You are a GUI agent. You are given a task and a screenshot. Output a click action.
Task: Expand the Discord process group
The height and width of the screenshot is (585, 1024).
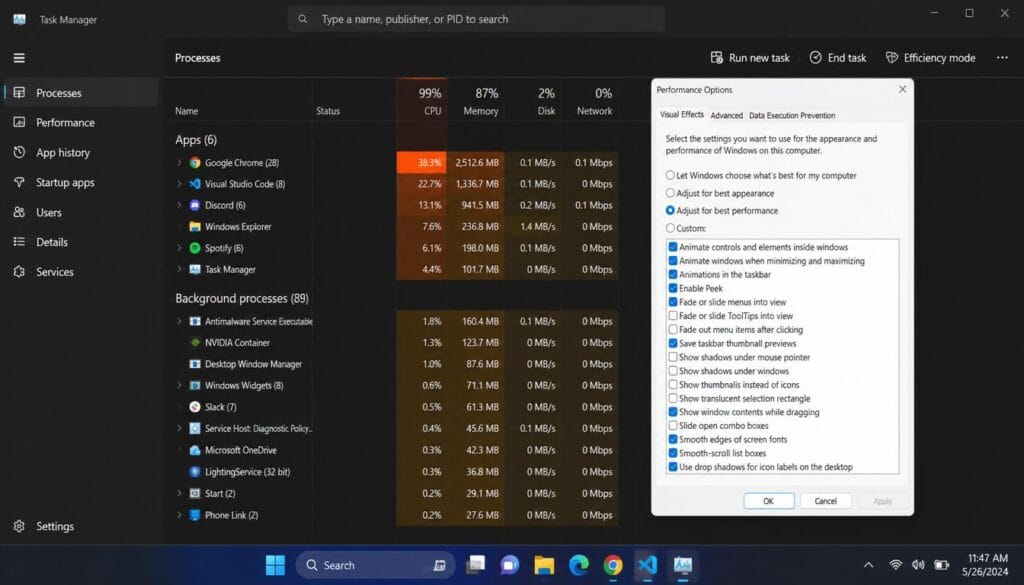(x=179, y=205)
